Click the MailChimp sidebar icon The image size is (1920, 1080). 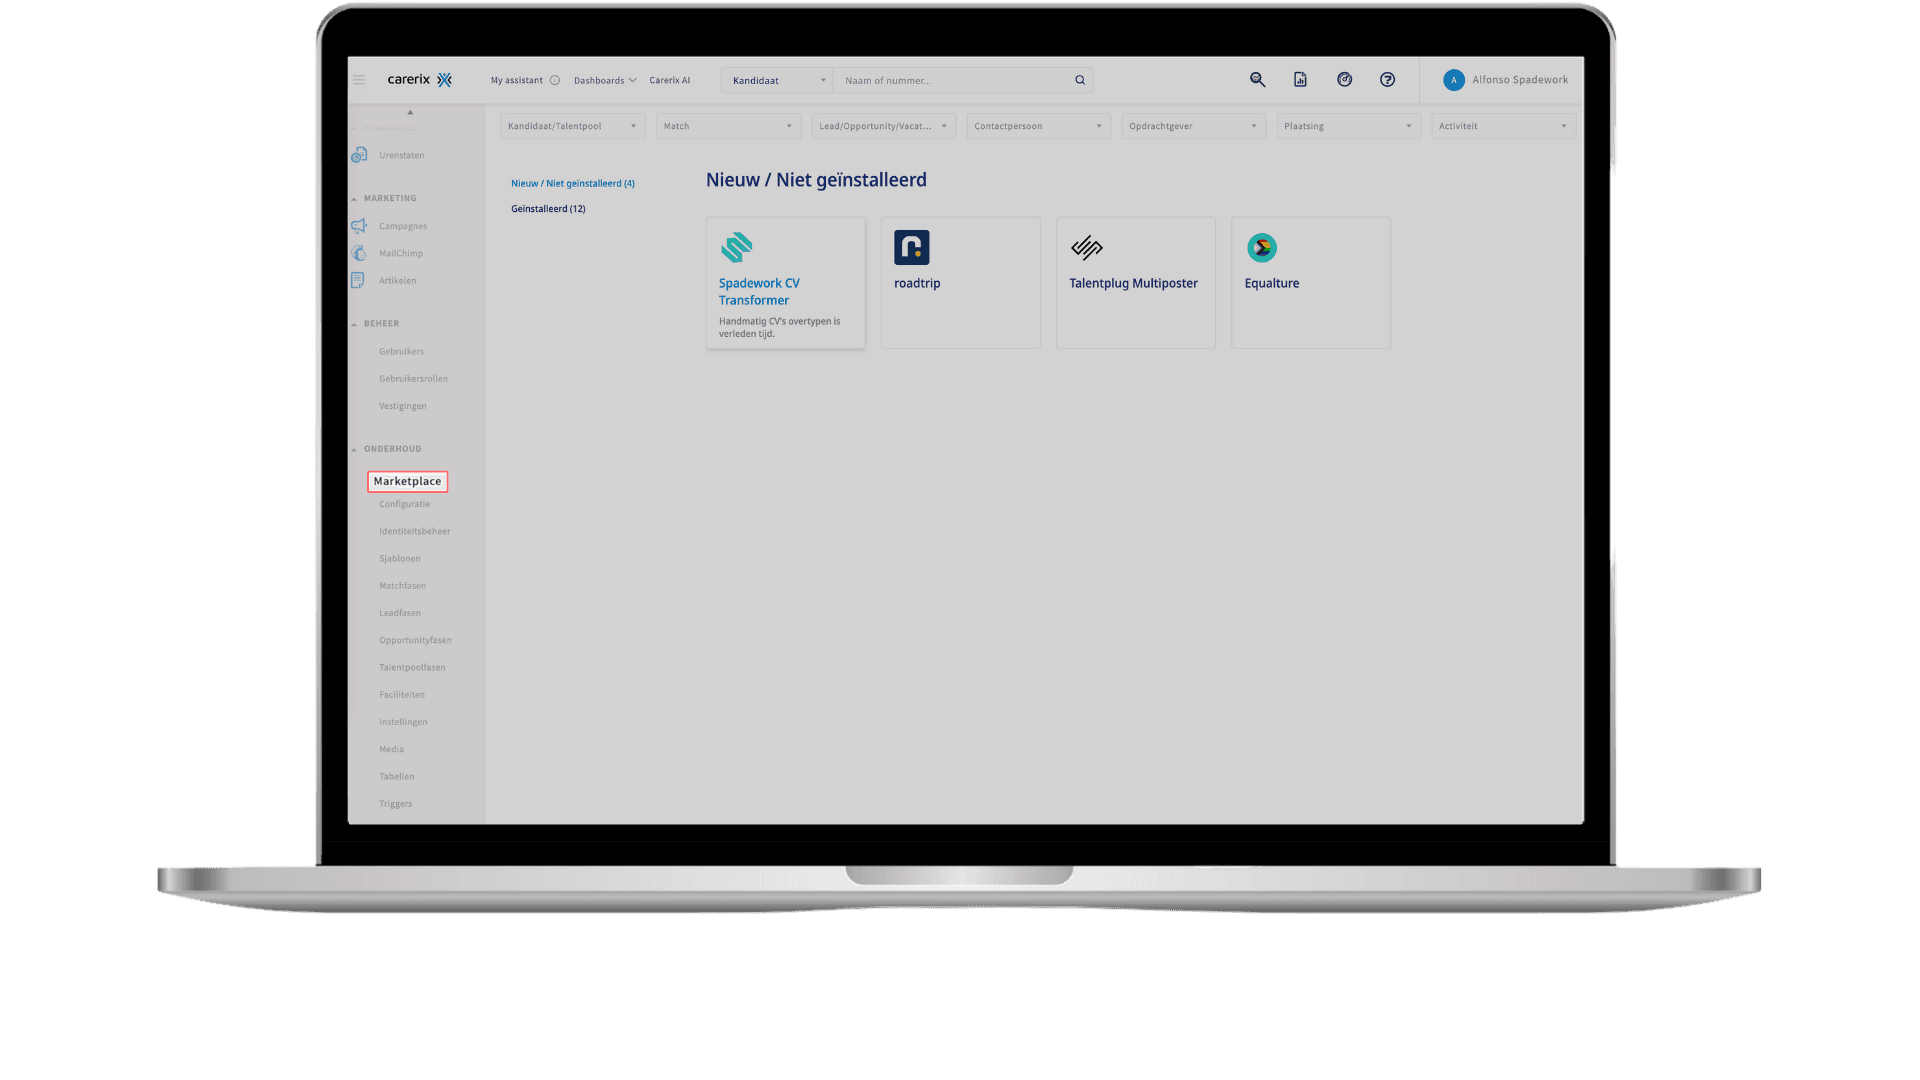click(x=359, y=253)
